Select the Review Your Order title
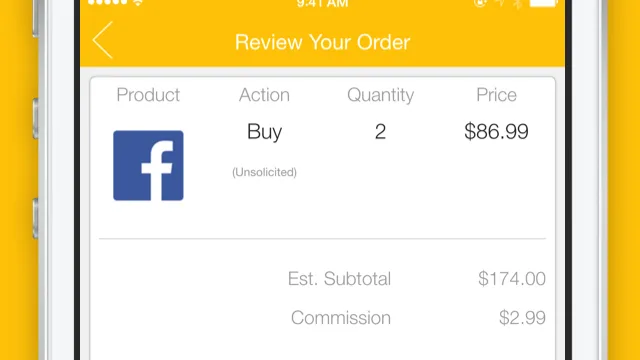The width and height of the screenshot is (640, 360). [322, 42]
